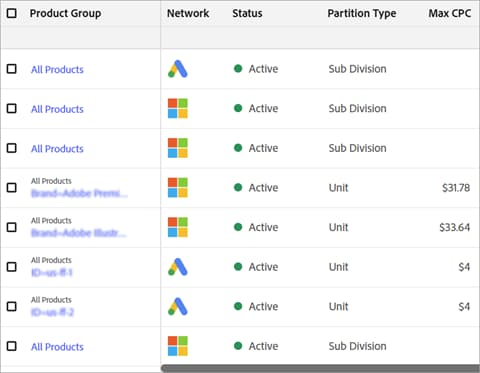The height and width of the screenshot is (373, 480).
Task: Open the Brand=Adobe Illustr... product group link
Action: click(x=79, y=233)
